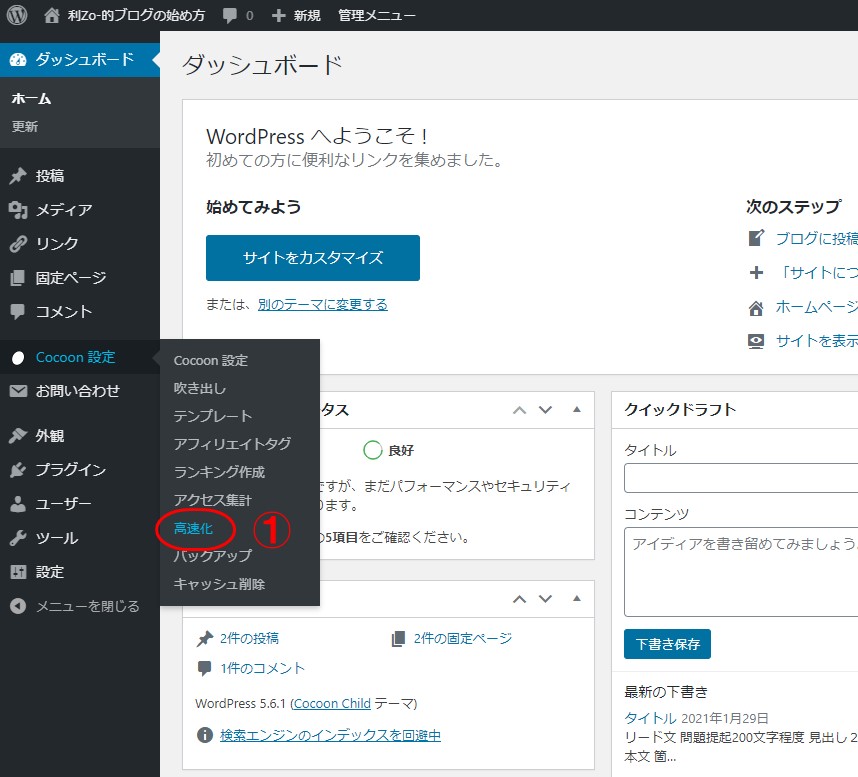The width and height of the screenshot is (858, 777).
Task: Click the plug icon beside プラグイン
Action: (x=18, y=470)
